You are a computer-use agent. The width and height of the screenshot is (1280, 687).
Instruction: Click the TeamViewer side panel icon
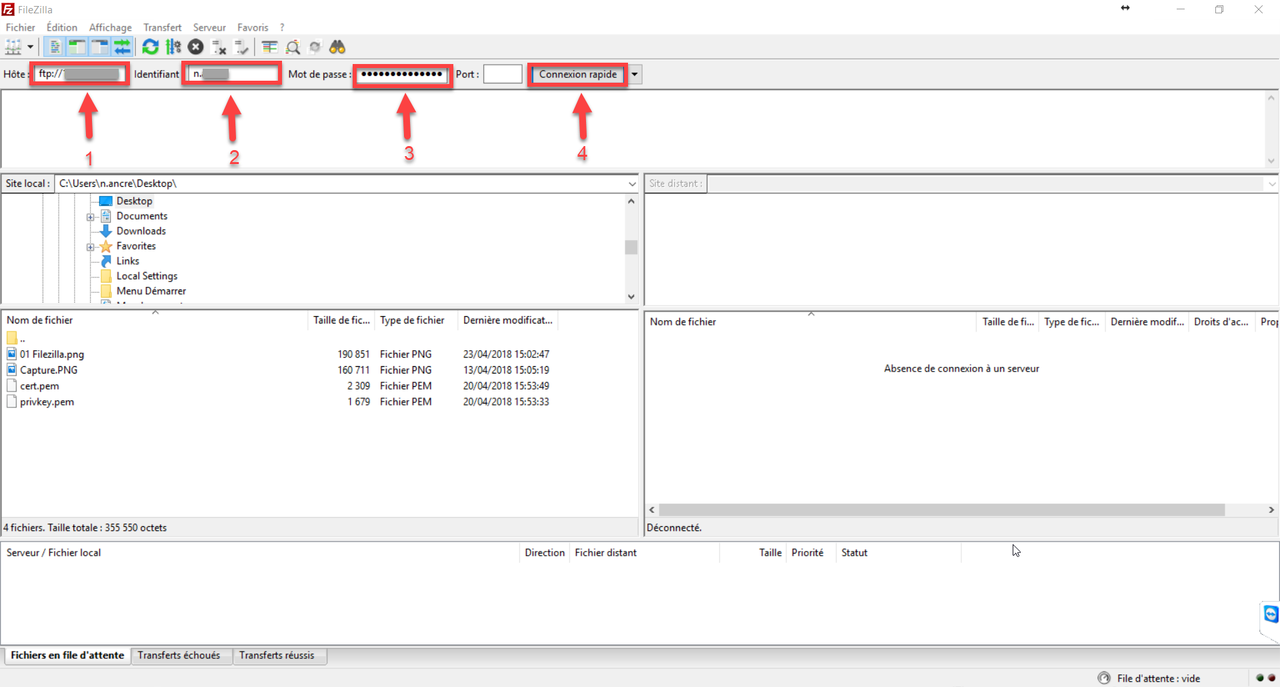tap(1270, 614)
